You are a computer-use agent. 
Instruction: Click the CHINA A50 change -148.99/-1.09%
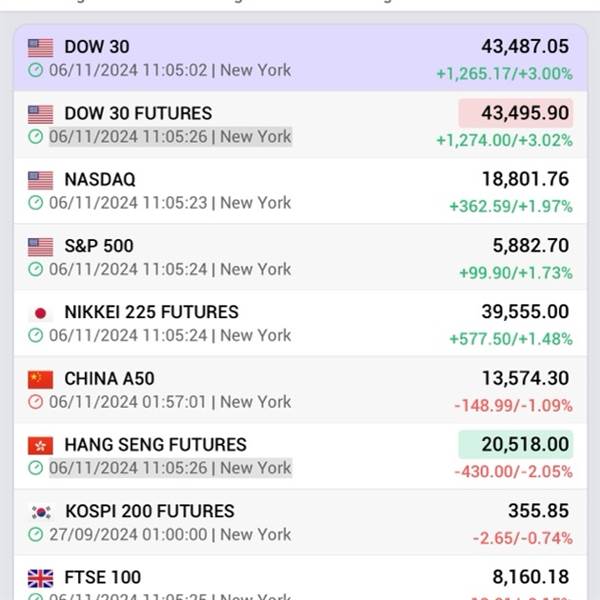point(513,406)
